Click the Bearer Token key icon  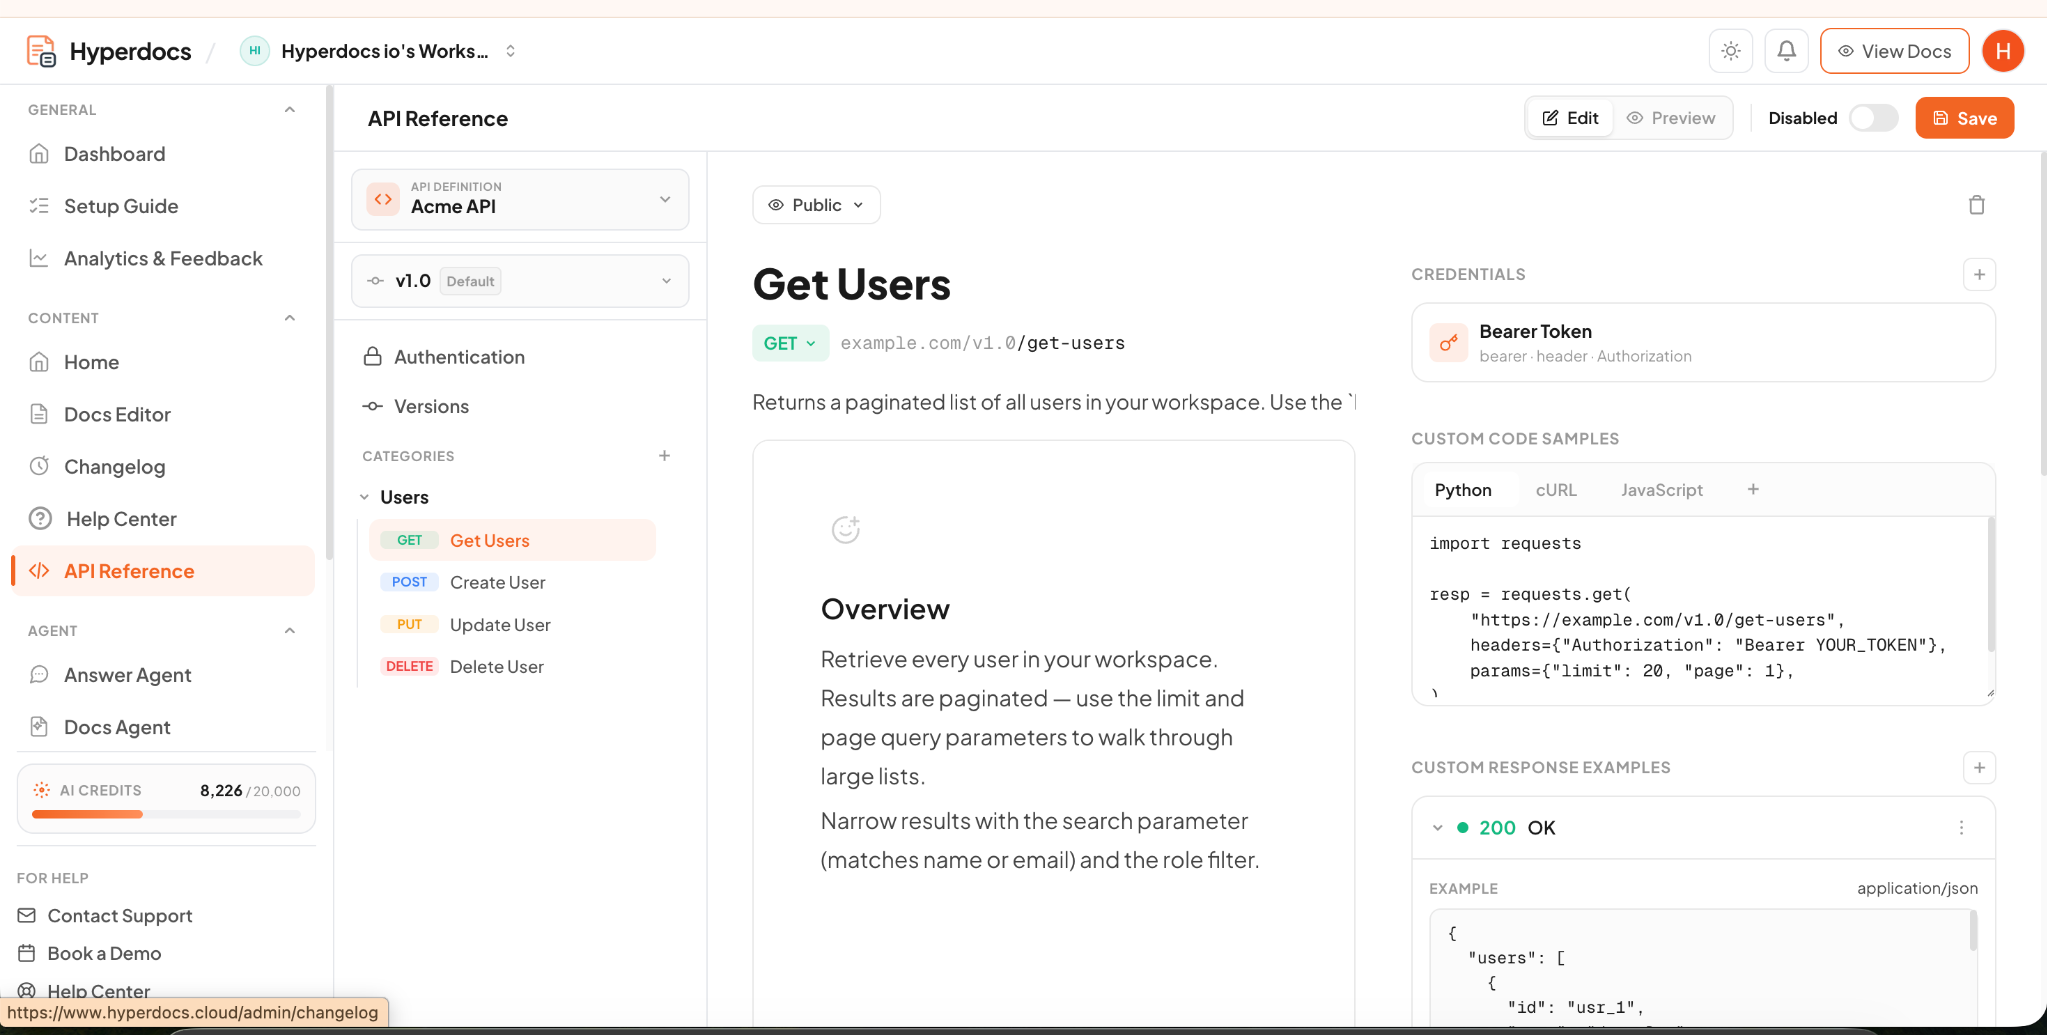[1448, 343]
